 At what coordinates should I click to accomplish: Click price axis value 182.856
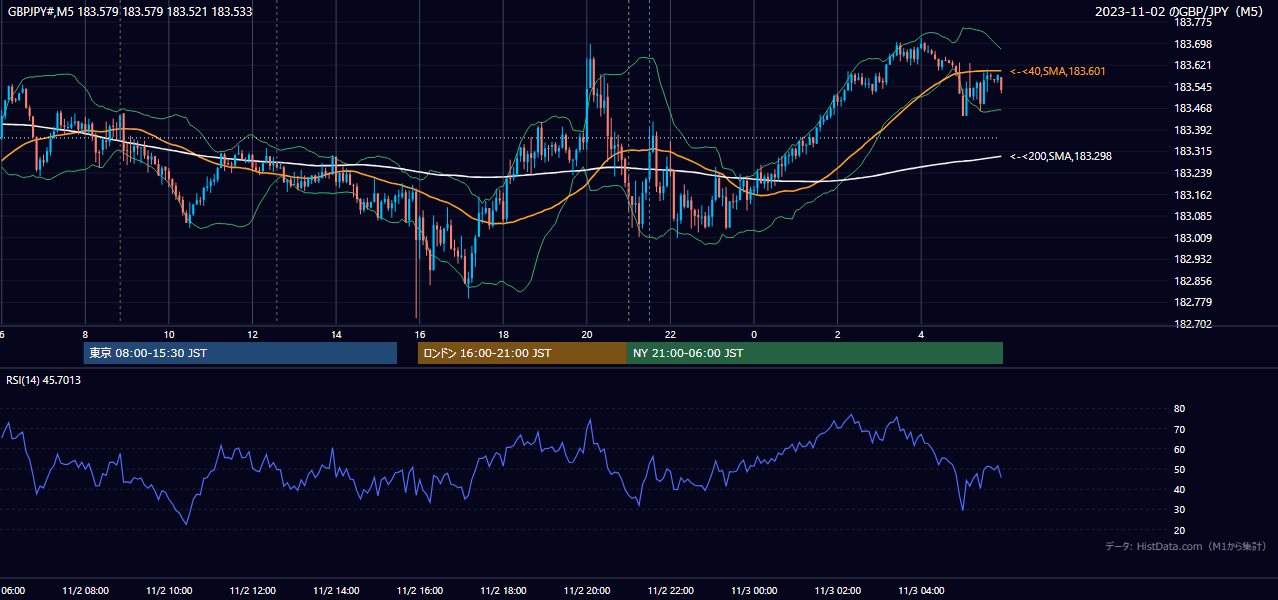click(x=1193, y=281)
